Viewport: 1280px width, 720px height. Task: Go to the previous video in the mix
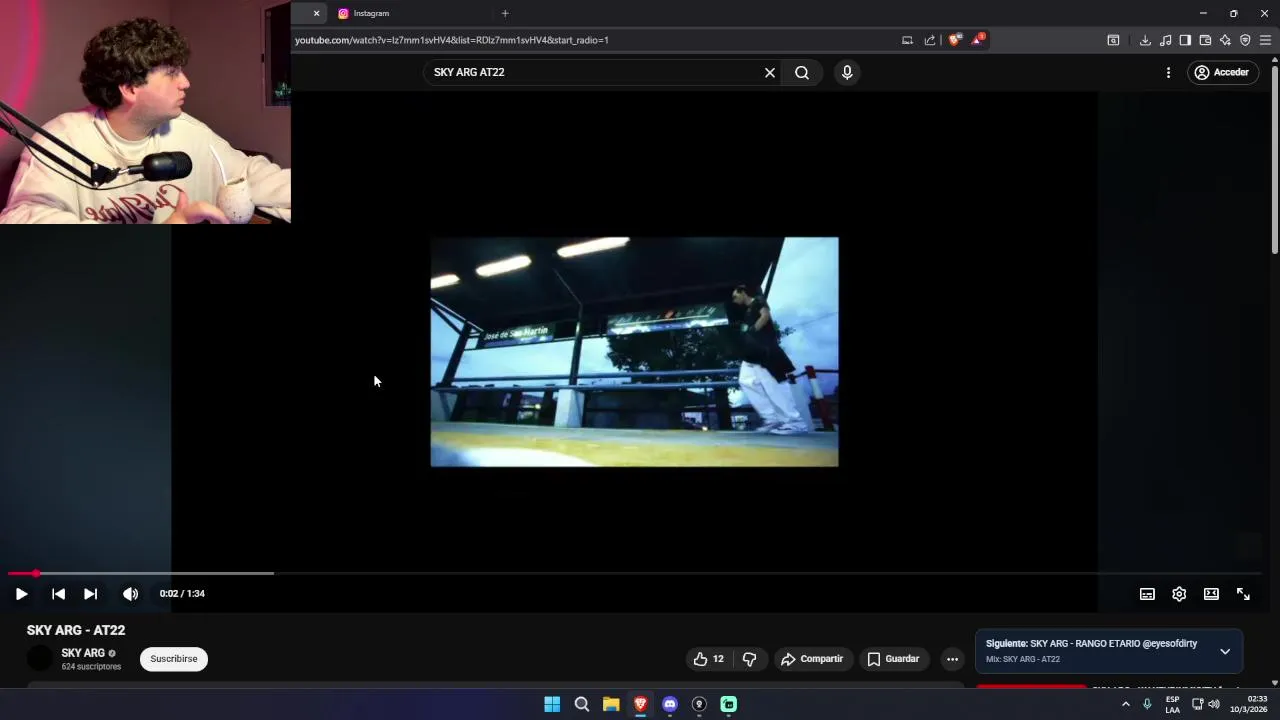58,594
